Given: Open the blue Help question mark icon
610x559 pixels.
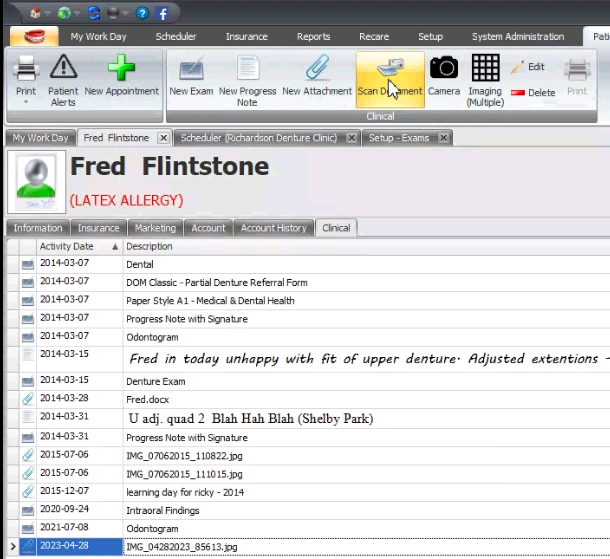Looking at the screenshot, I should [142, 14].
